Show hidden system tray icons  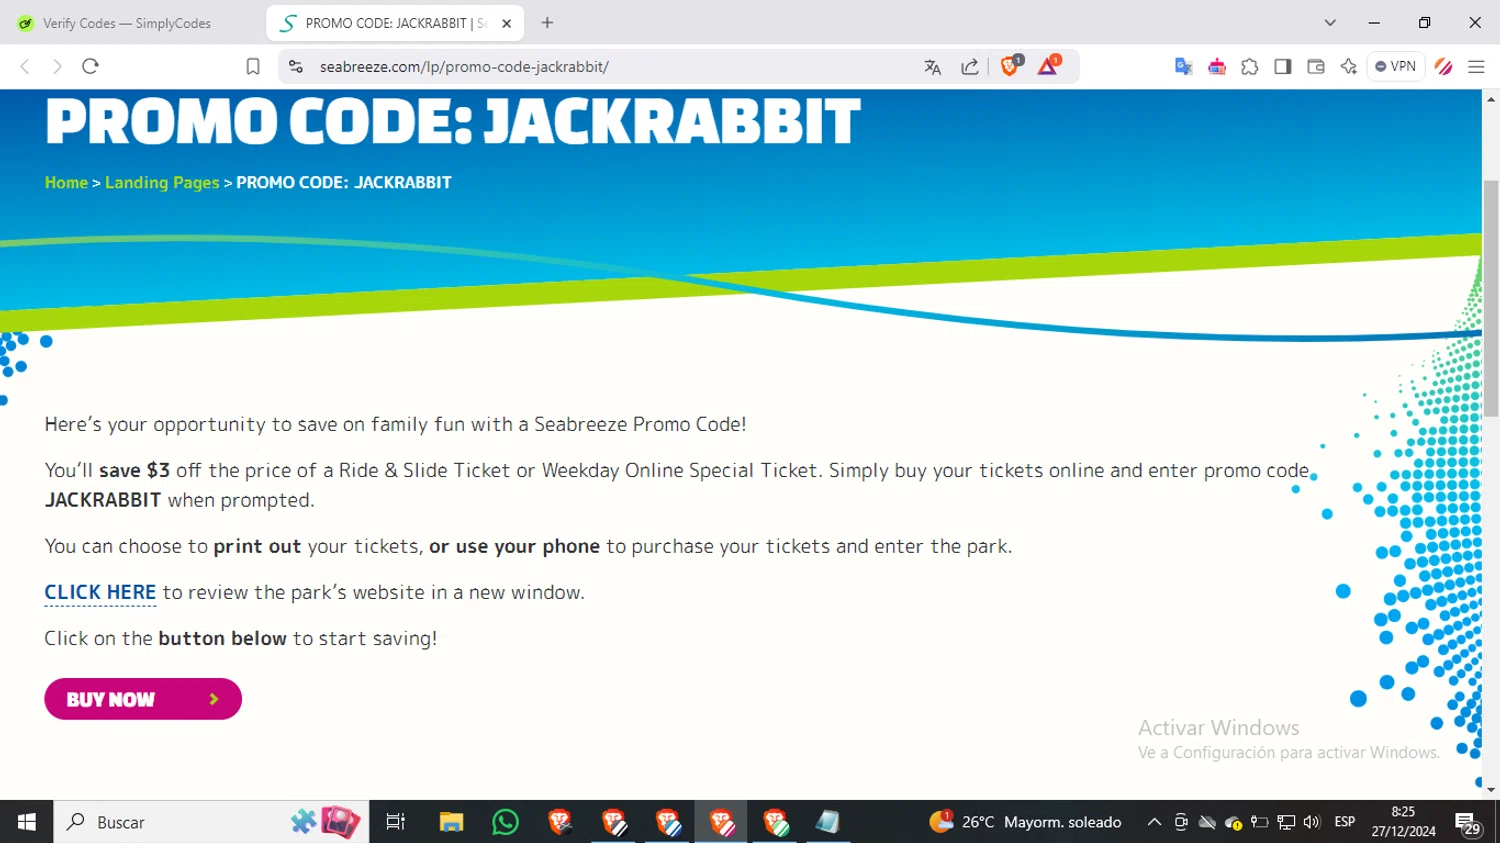(x=1154, y=822)
